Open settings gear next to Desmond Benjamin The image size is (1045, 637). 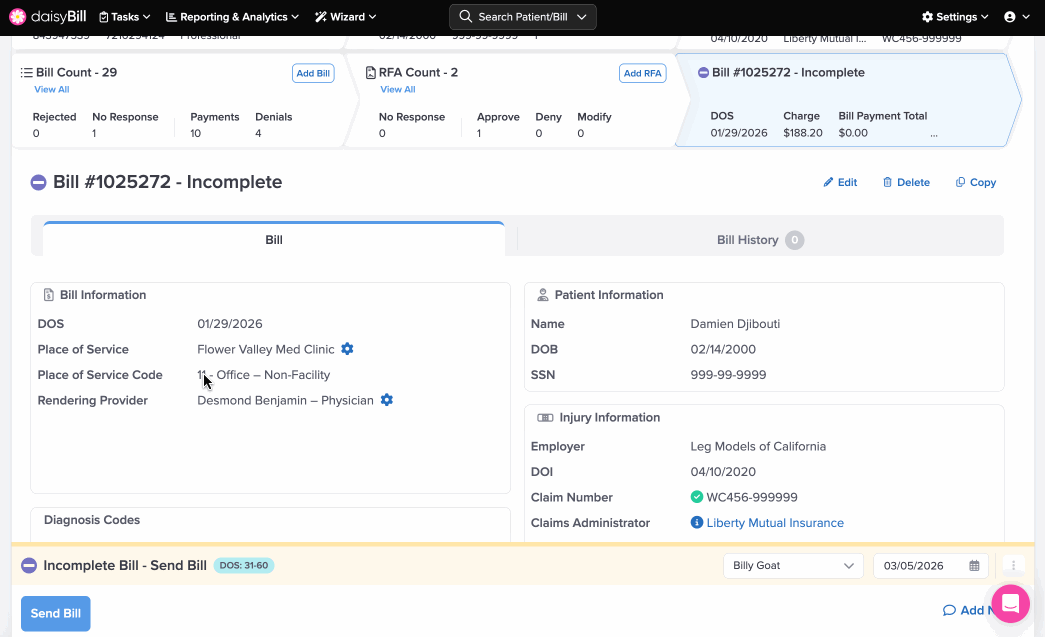click(x=387, y=400)
